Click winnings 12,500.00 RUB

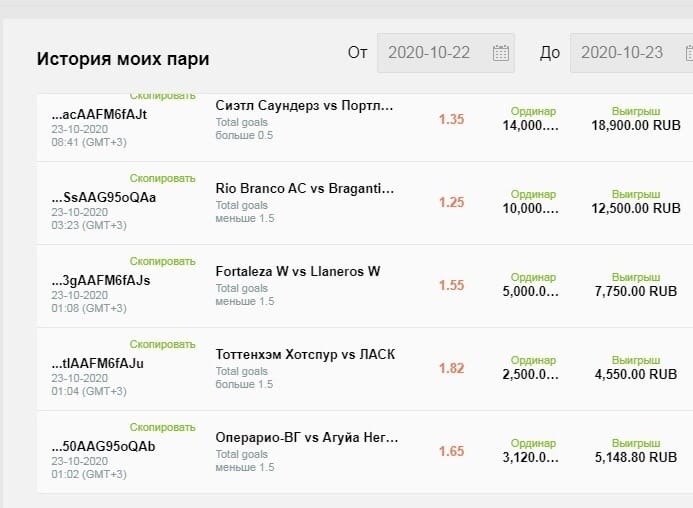click(636, 209)
